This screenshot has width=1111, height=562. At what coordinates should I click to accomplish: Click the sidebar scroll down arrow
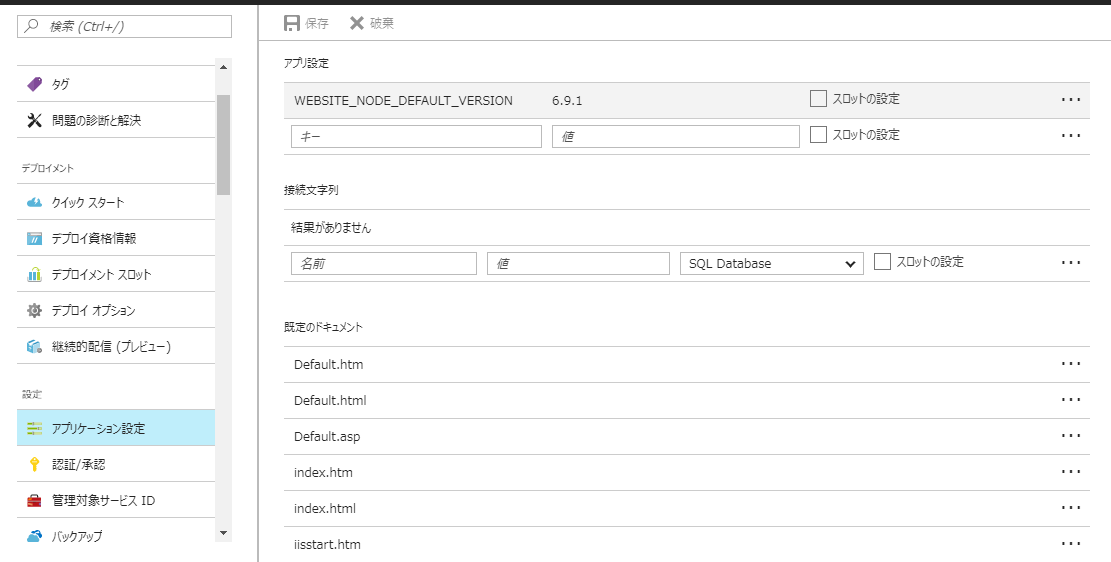coord(224,532)
